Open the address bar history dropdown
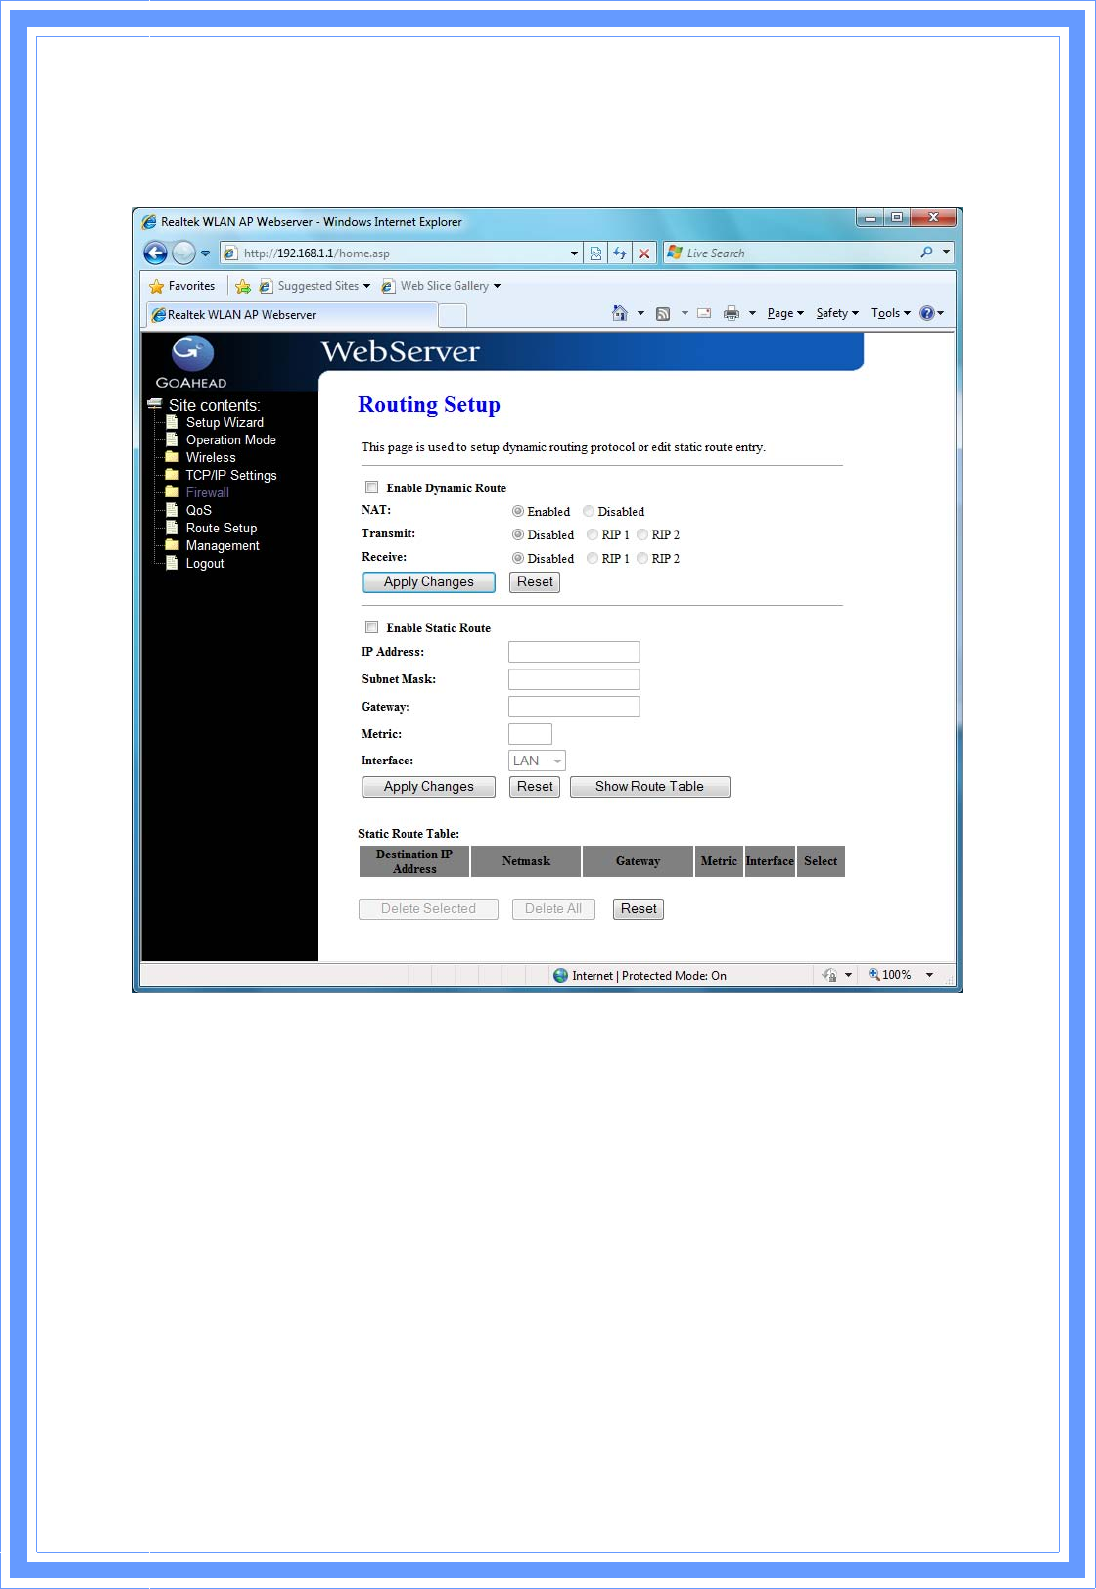This screenshot has height=1589, width=1096. point(574,253)
